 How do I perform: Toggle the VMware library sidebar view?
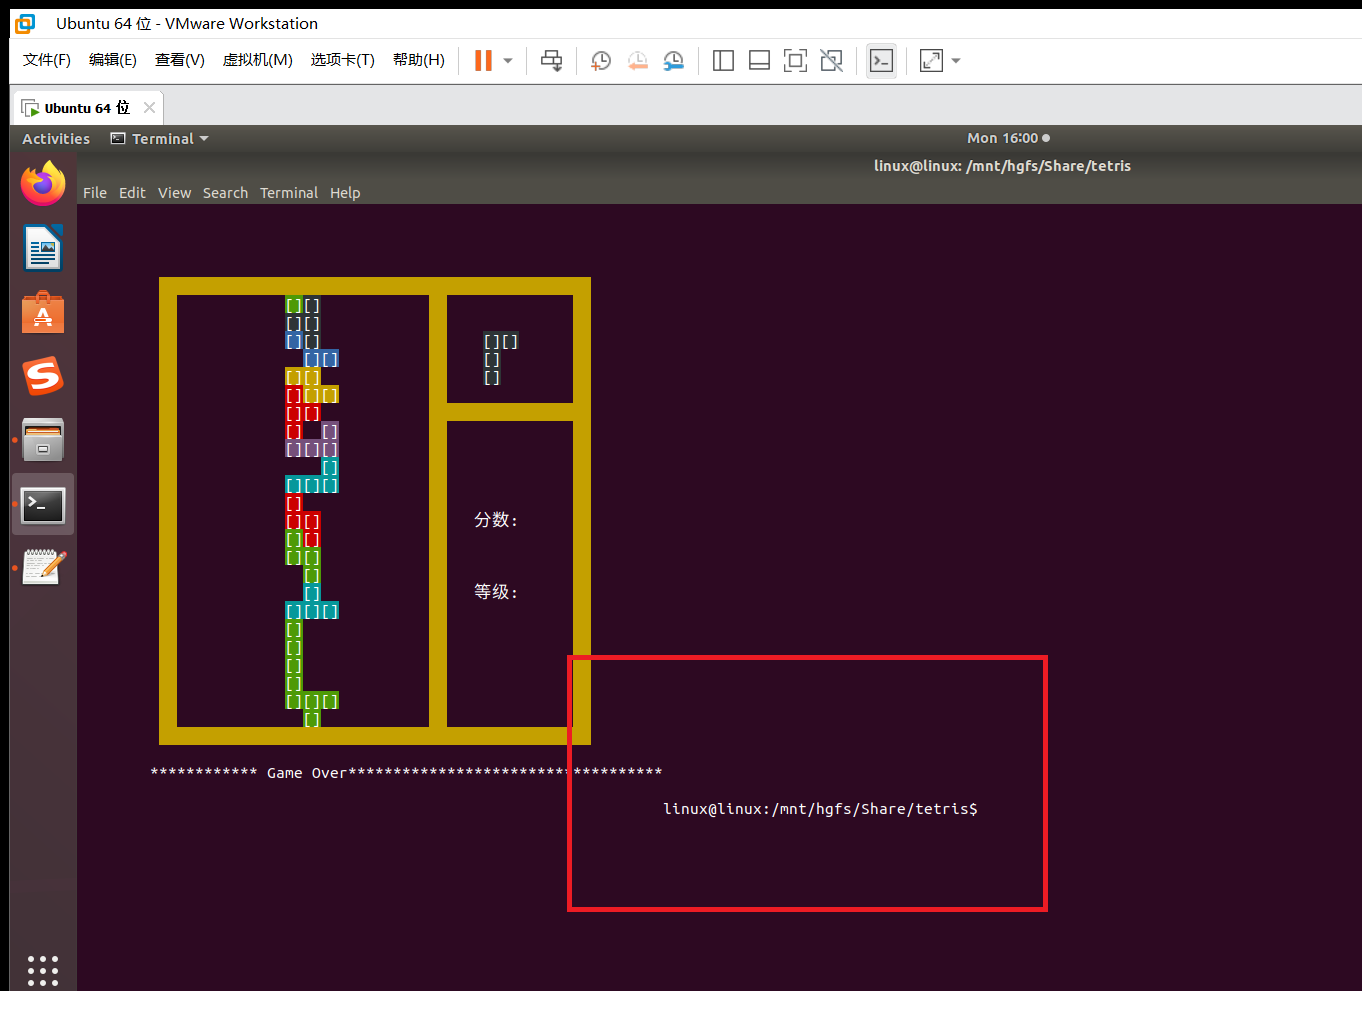pos(723,61)
